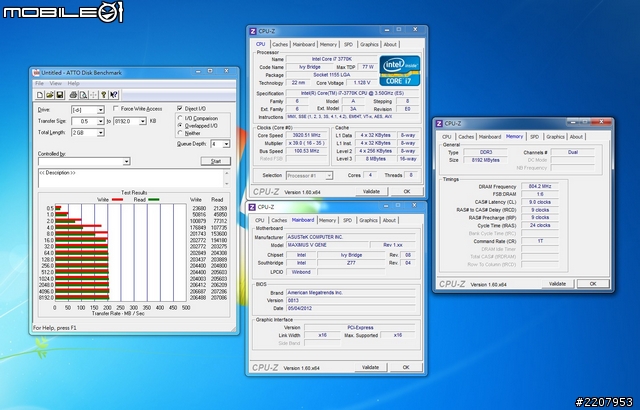The width and height of the screenshot is (640, 410).
Task: Switch to Memory tab in CPU-Z CPU window
Action: pos(328,44)
